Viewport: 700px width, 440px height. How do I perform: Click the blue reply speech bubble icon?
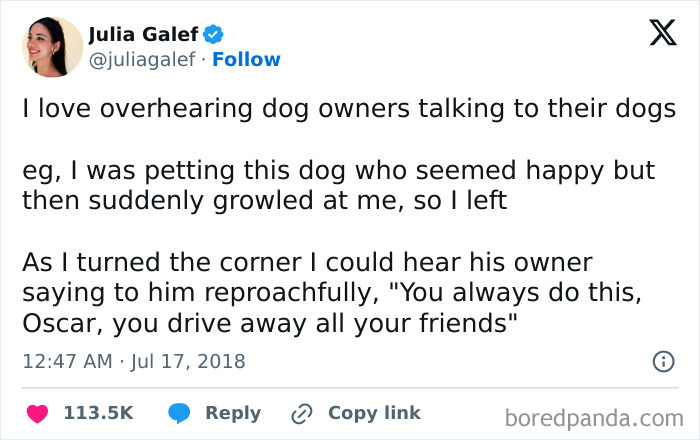tap(179, 413)
